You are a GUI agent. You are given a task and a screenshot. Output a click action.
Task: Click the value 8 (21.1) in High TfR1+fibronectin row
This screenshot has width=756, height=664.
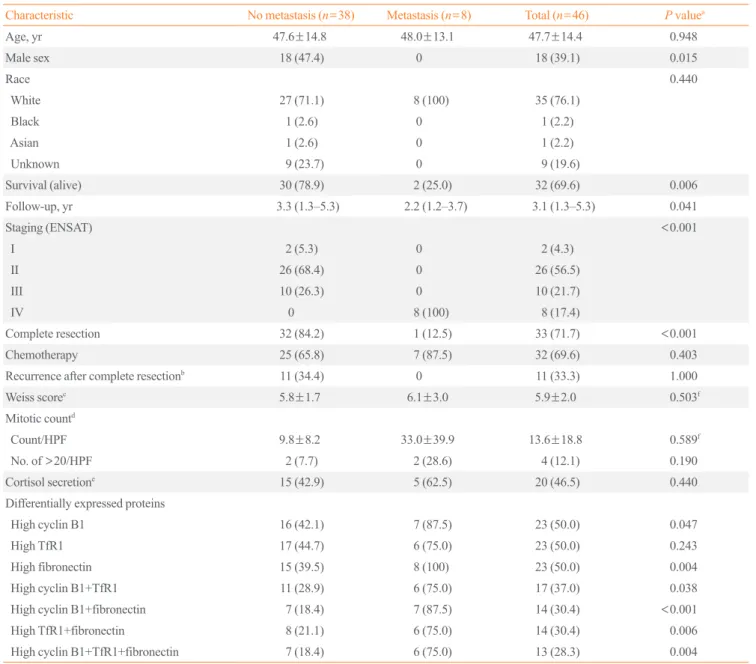tap(304, 631)
